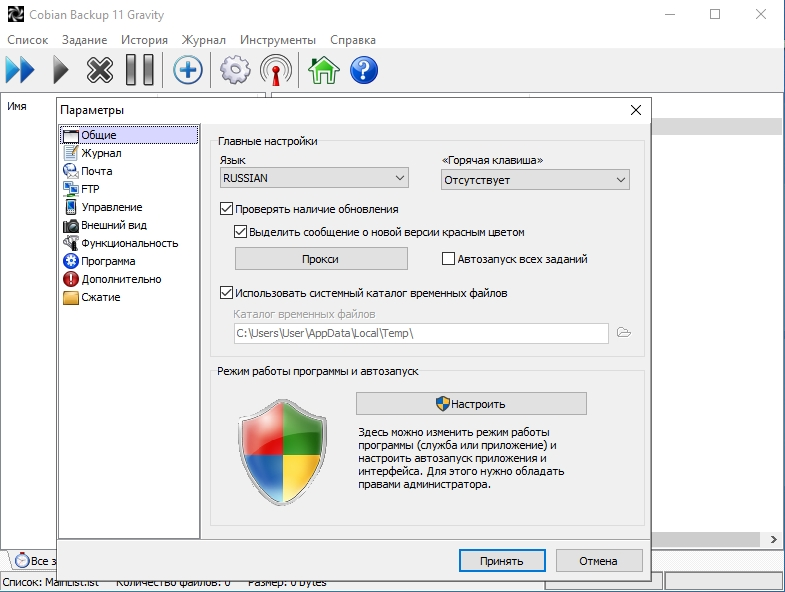
Task: Abort backup with the X toolbar icon
Action: [100, 70]
